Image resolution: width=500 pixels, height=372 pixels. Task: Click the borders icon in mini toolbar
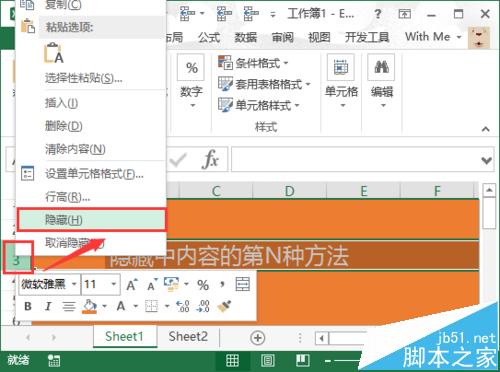click(x=151, y=306)
